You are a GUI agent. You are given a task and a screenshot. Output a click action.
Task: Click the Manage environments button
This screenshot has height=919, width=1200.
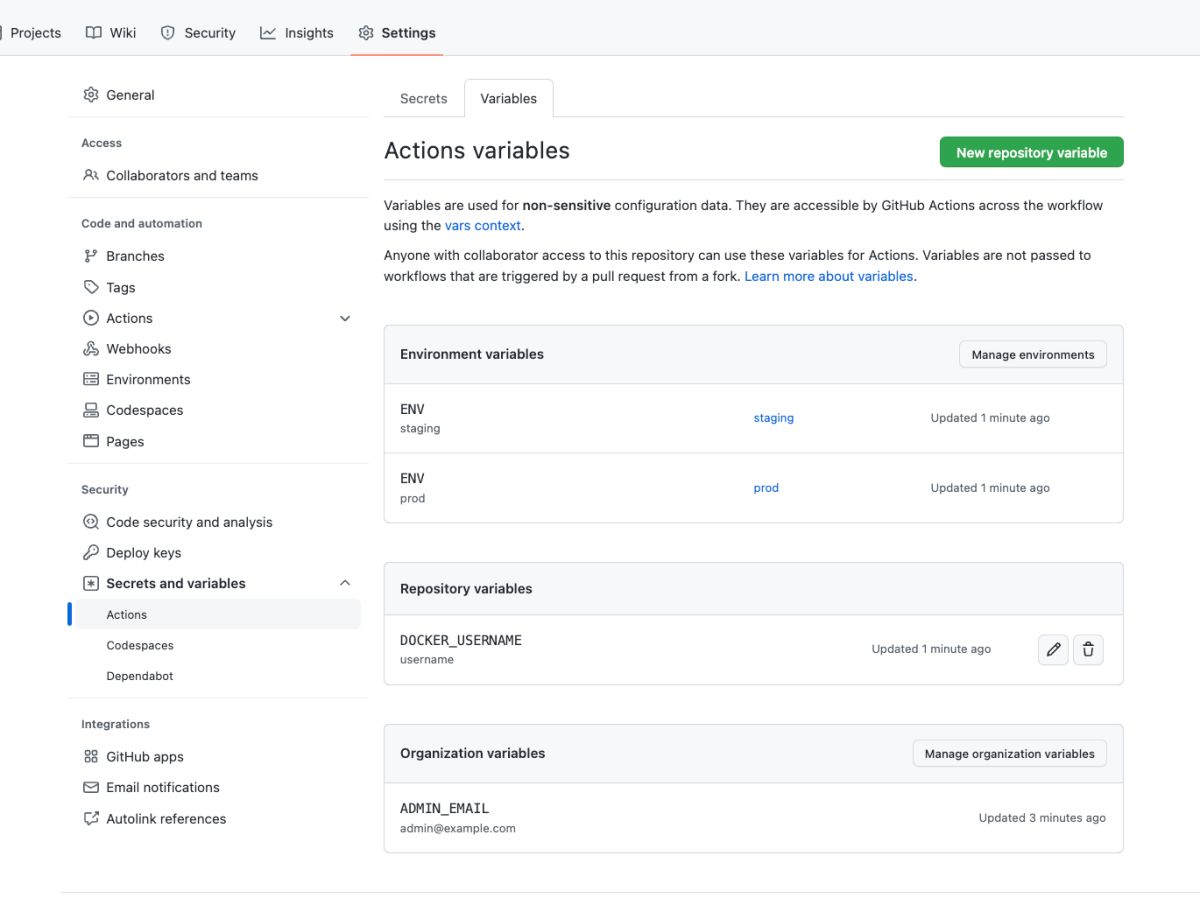tap(1032, 355)
